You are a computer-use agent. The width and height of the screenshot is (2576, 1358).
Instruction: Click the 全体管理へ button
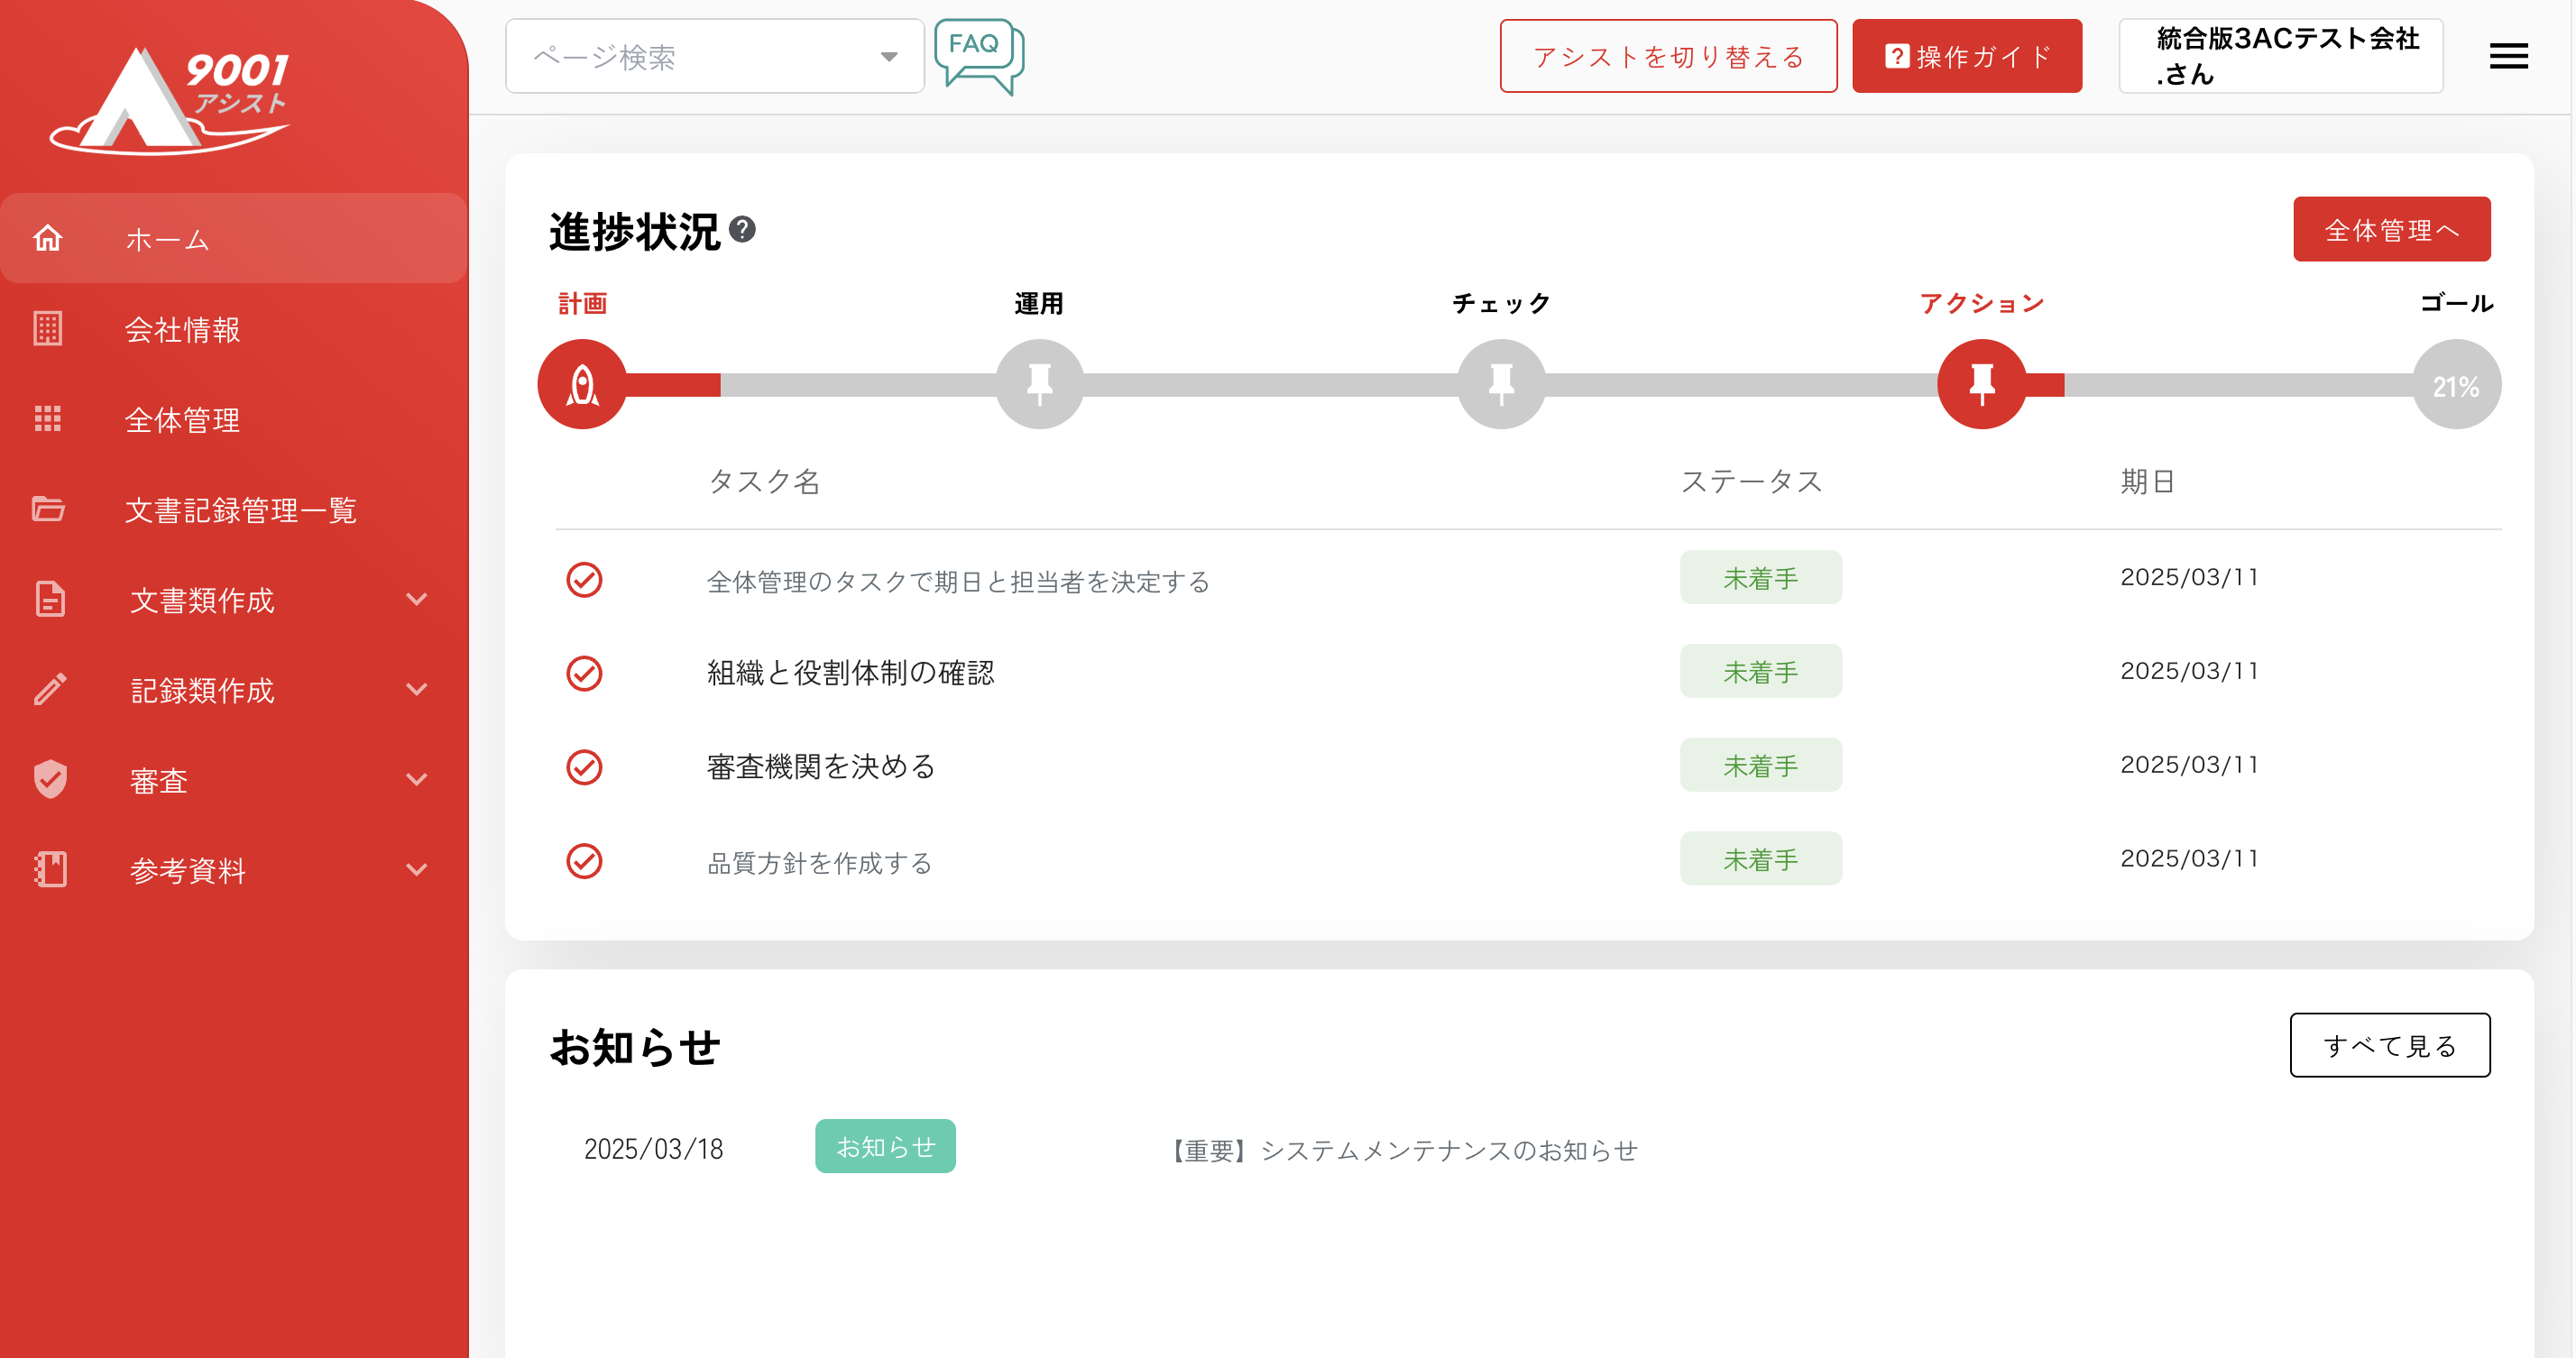coord(2390,230)
